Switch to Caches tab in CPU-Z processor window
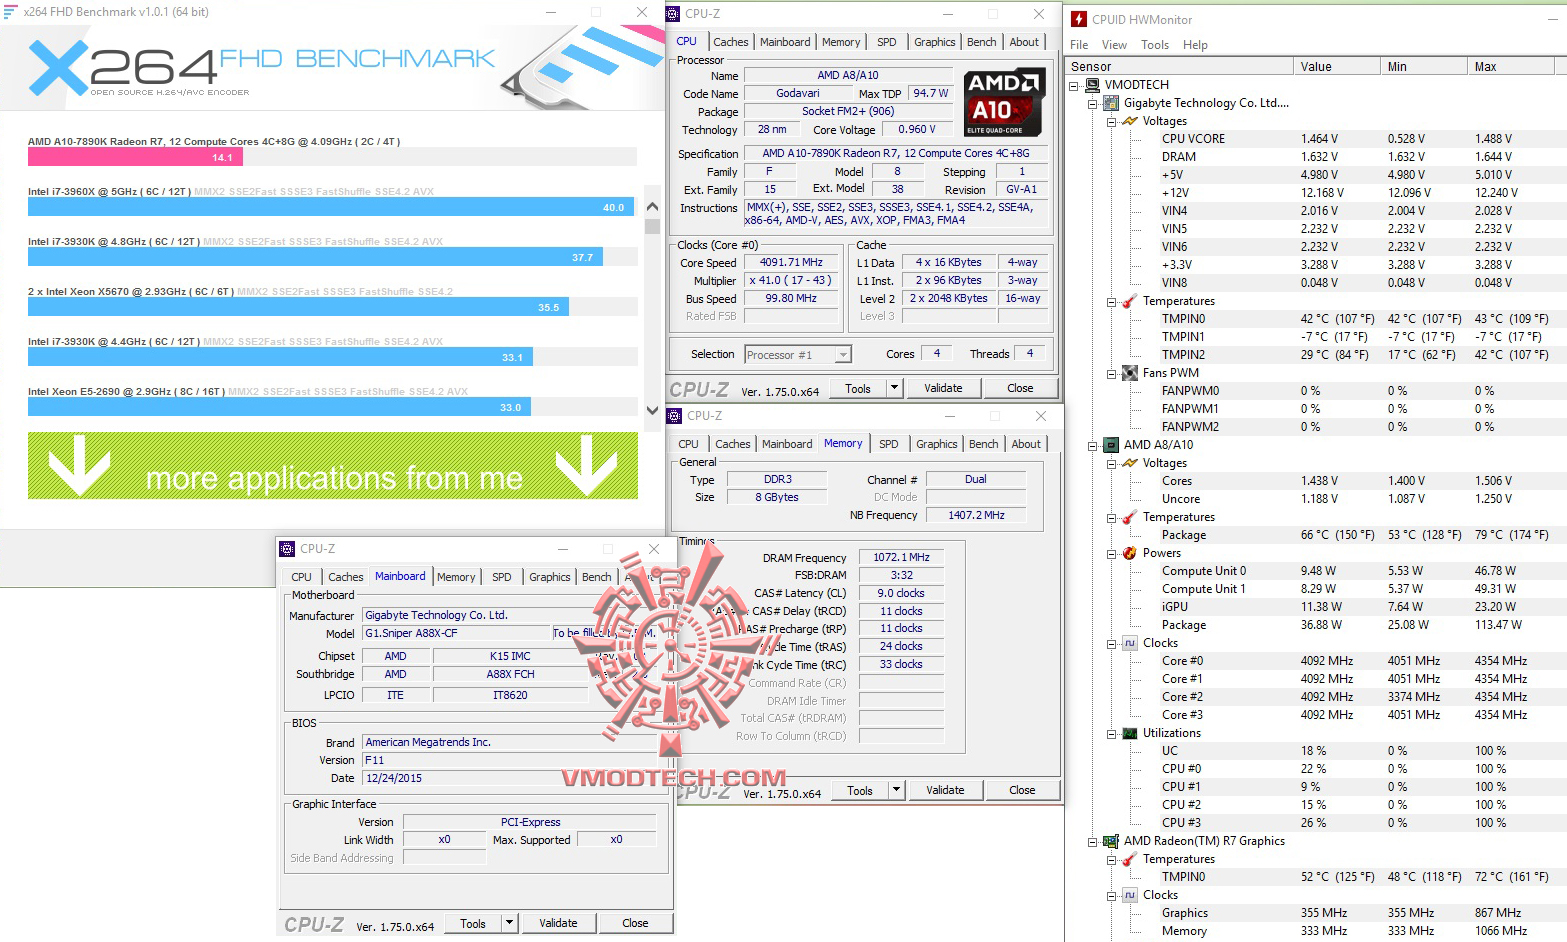The height and width of the screenshot is (942, 1567). pos(730,42)
